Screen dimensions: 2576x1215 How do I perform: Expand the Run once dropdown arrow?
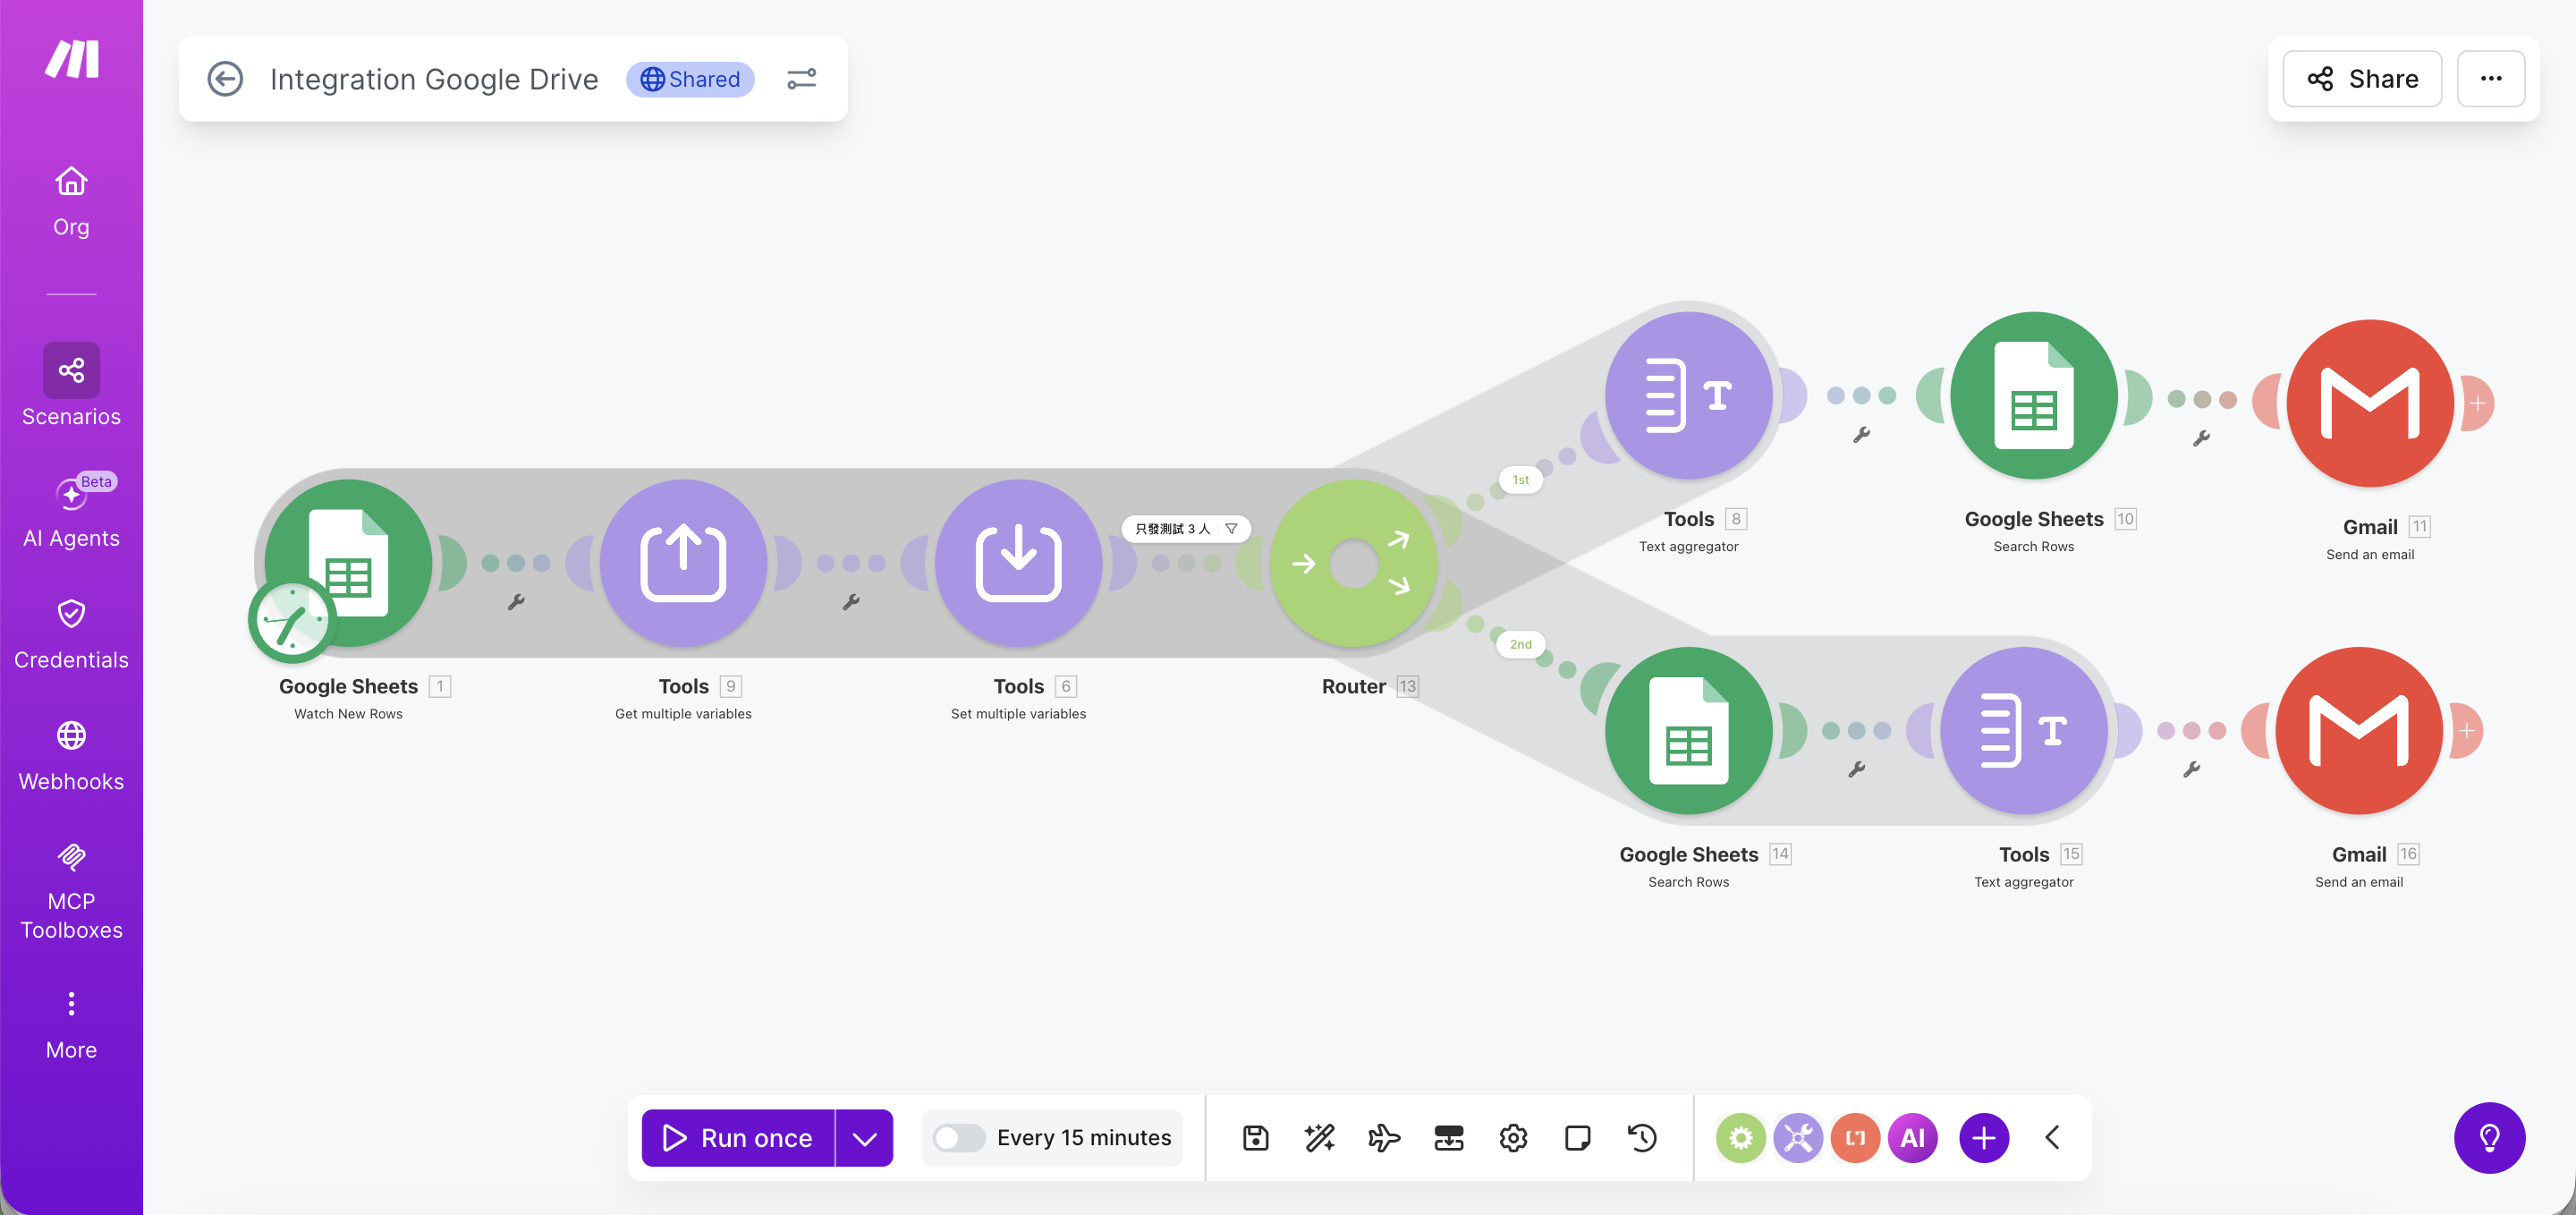coord(865,1138)
